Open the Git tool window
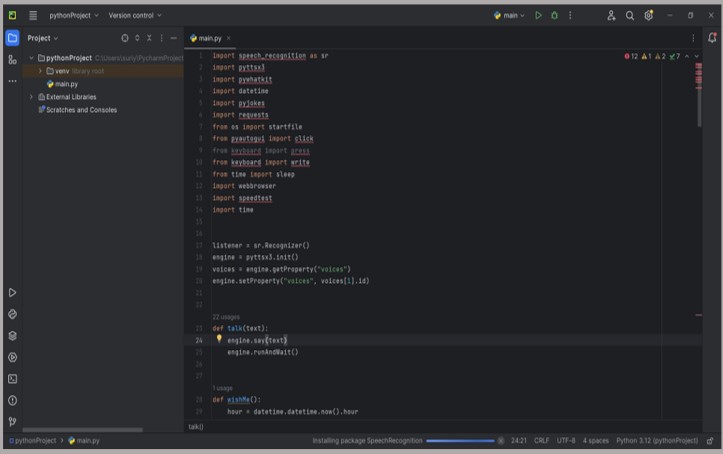The image size is (723, 454). pyautogui.click(x=12, y=422)
